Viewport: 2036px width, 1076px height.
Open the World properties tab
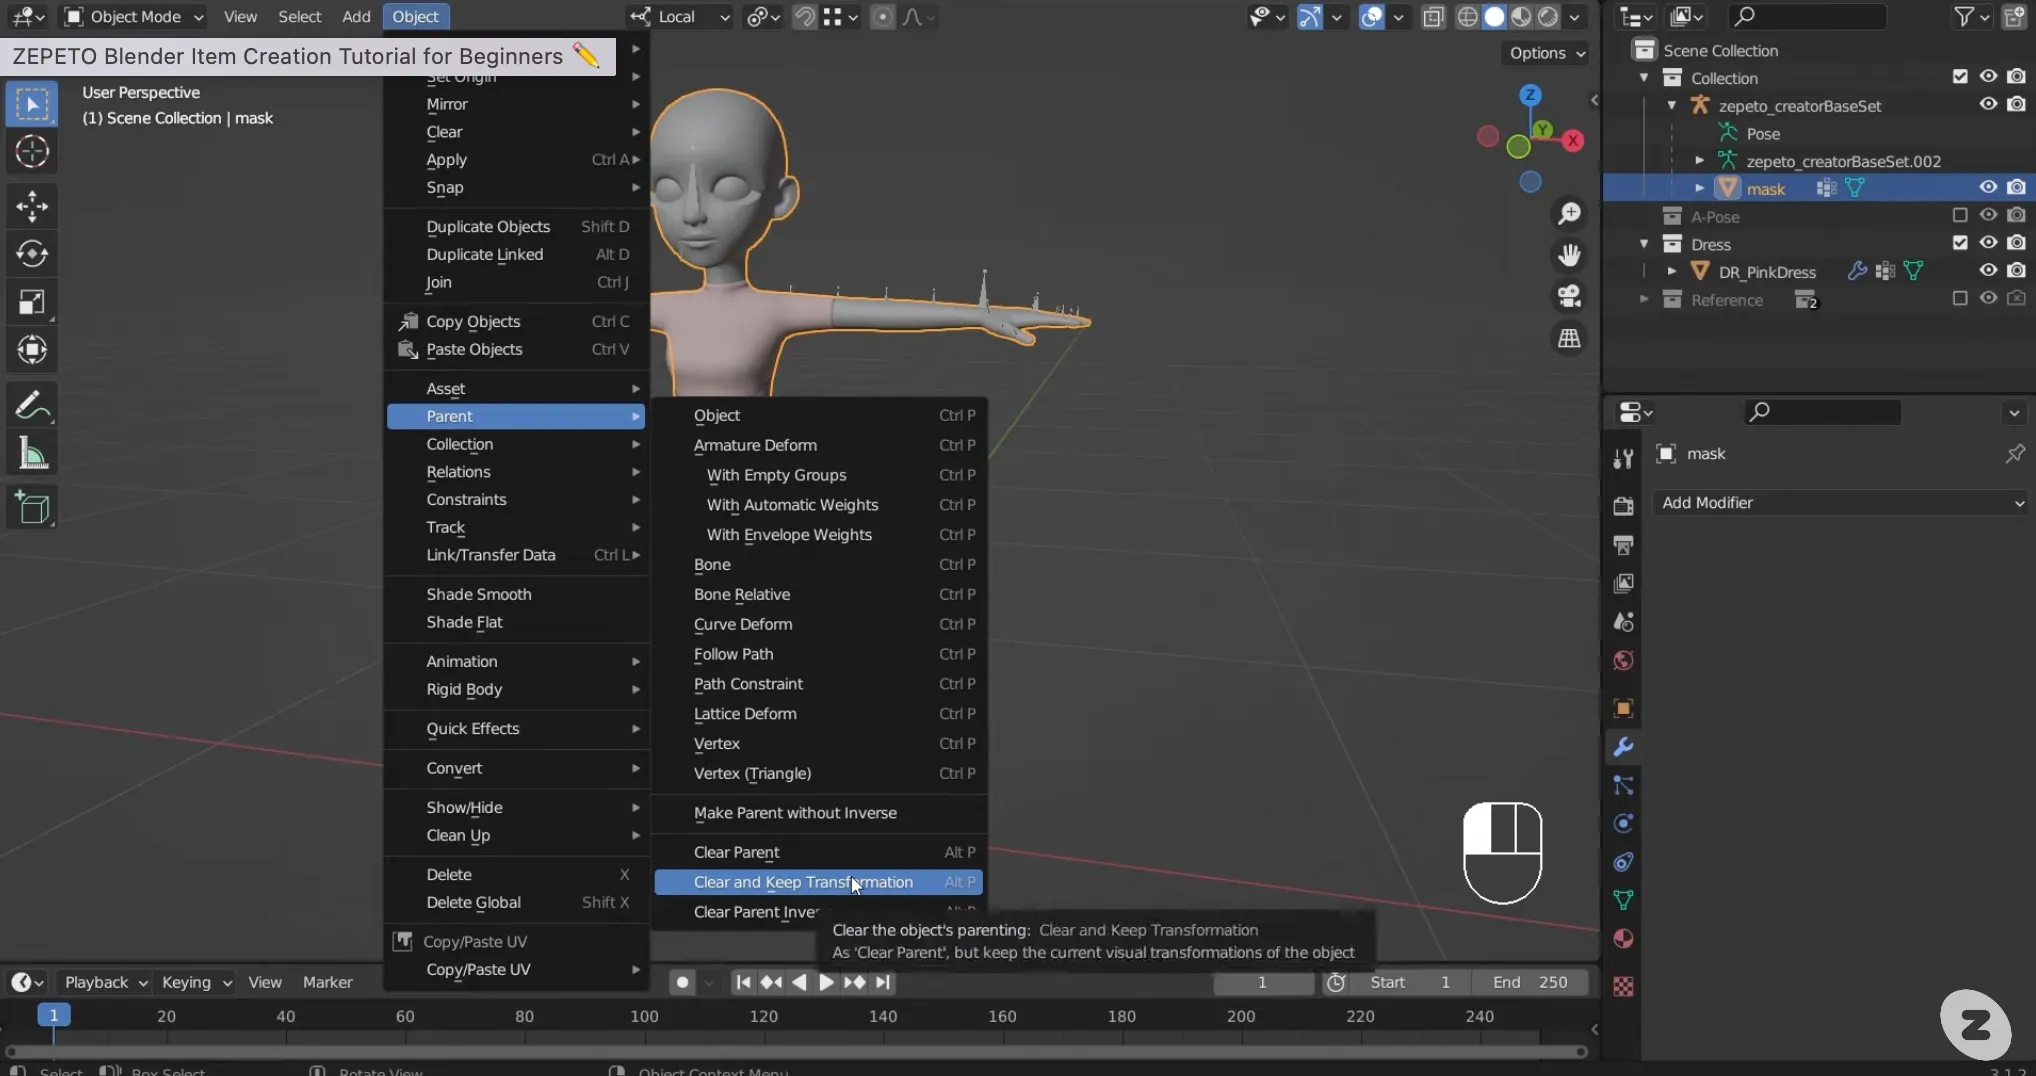pyautogui.click(x=1623, y=660)
